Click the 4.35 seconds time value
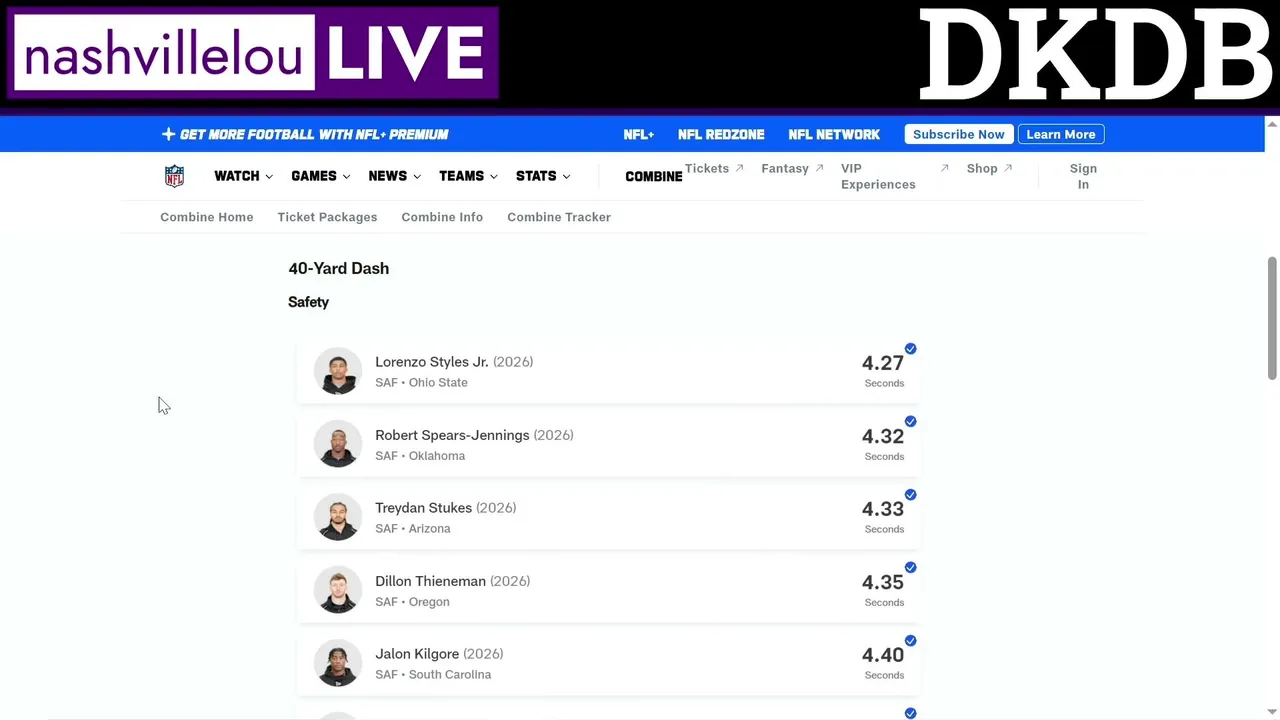 click(x=883, y=582)
